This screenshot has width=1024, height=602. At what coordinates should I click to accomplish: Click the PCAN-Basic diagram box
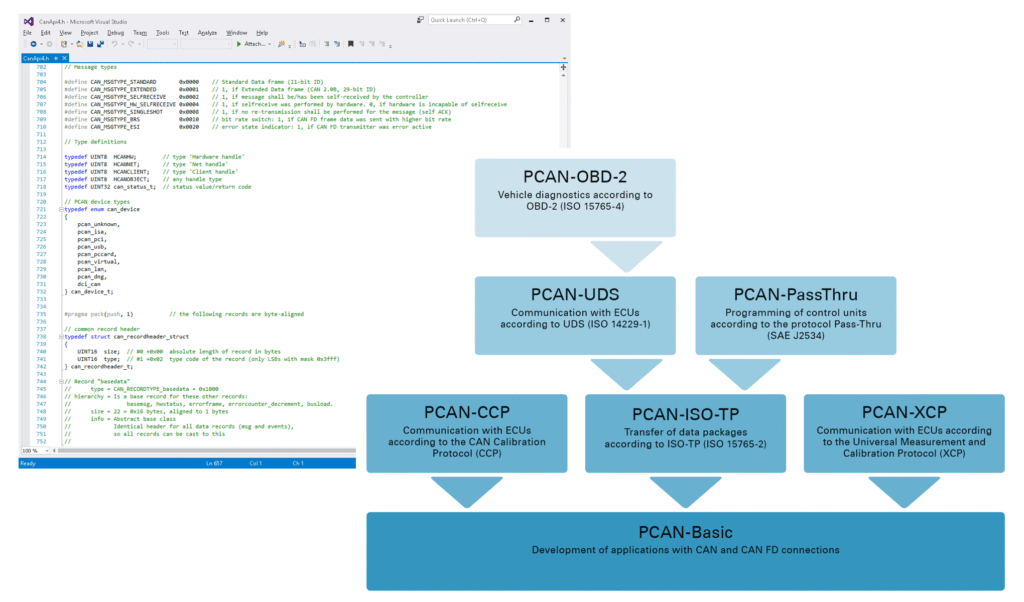pos(685,550)
